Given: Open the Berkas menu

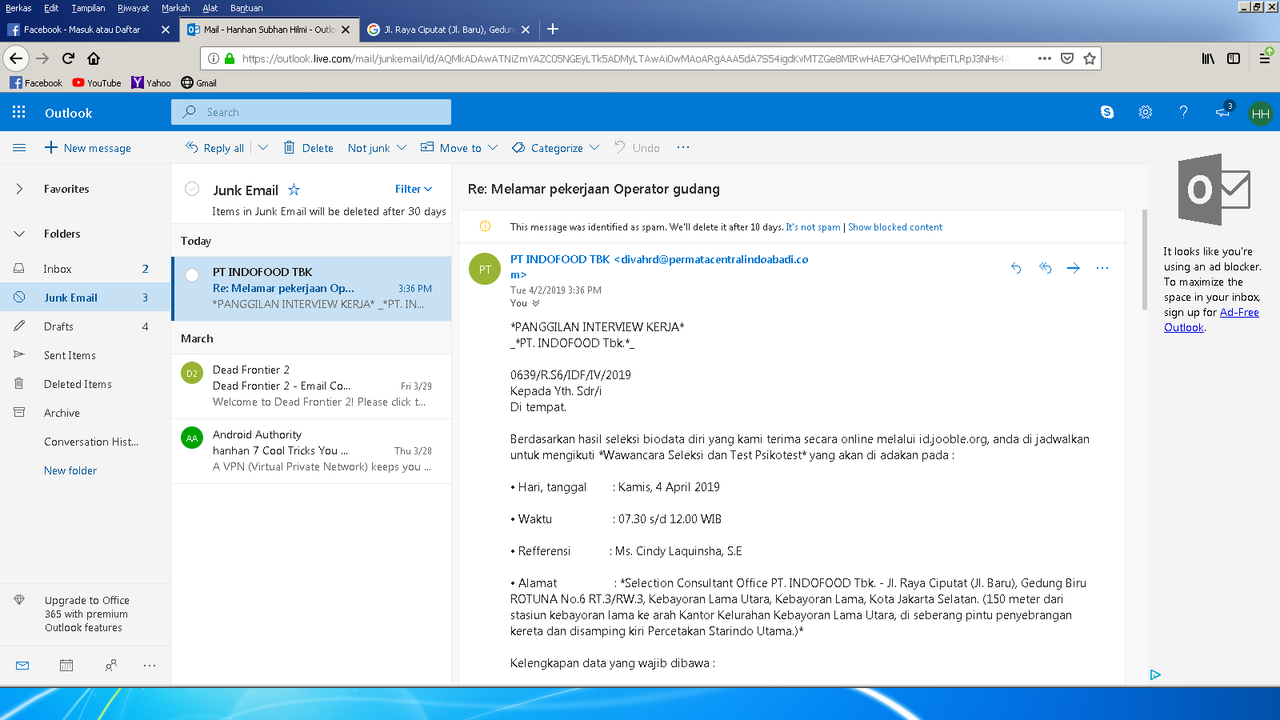Looking at the screenshot, I should point(18,7).
